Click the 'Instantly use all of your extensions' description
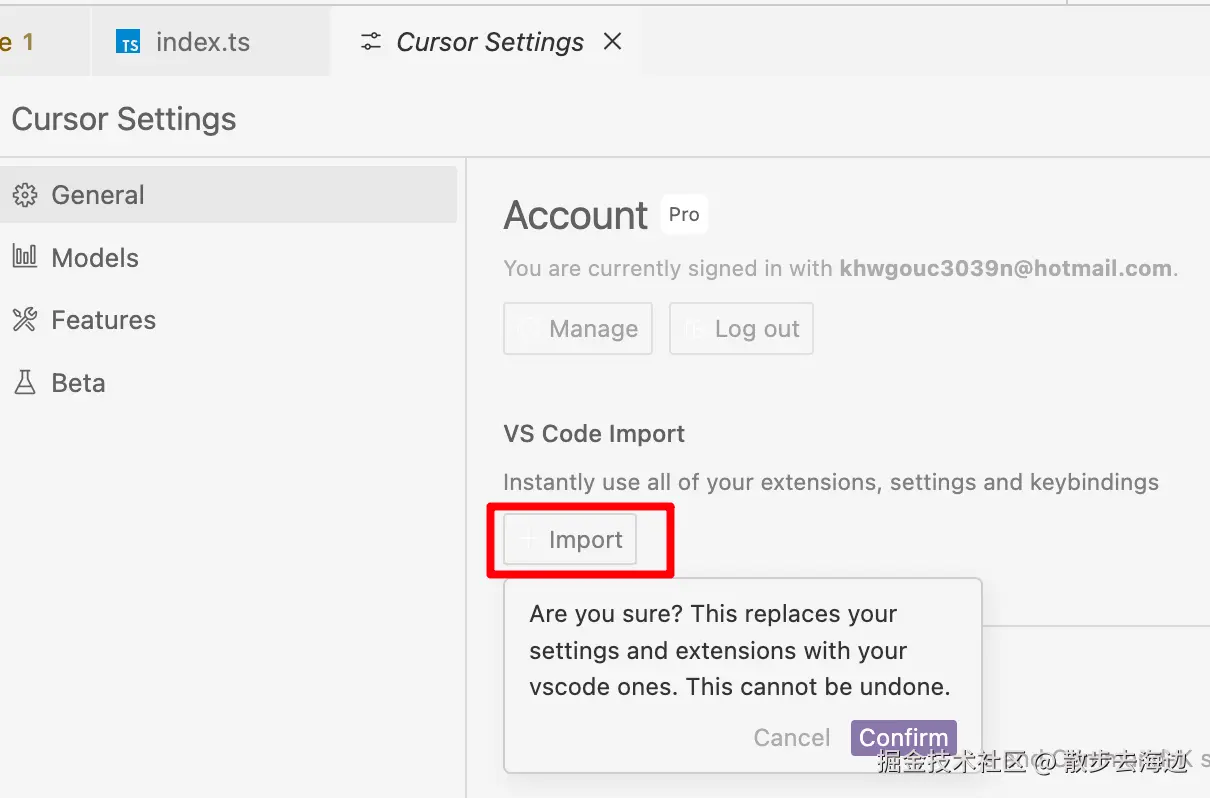Viewport: 1210px width, 798px height. pos(831,482)
